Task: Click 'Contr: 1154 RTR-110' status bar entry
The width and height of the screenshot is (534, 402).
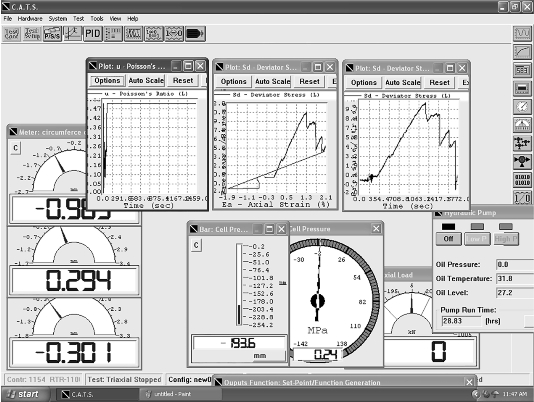Action: point(44,380)
